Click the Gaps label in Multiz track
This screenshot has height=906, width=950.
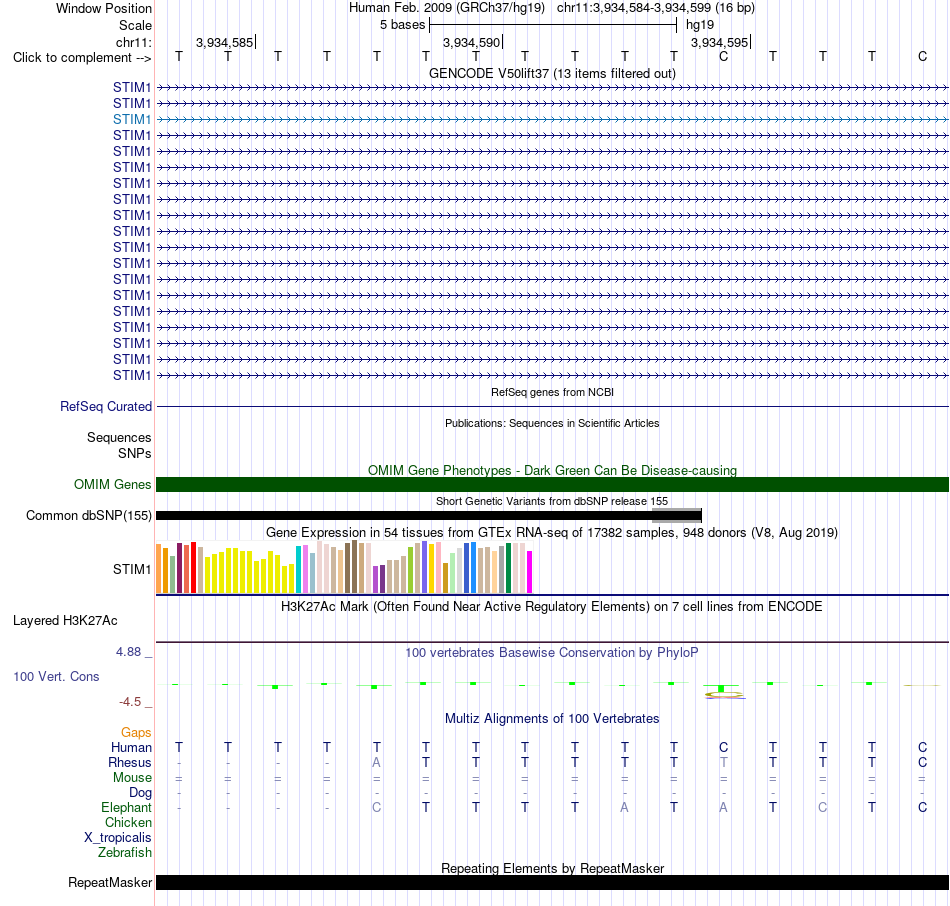[136, 733]
